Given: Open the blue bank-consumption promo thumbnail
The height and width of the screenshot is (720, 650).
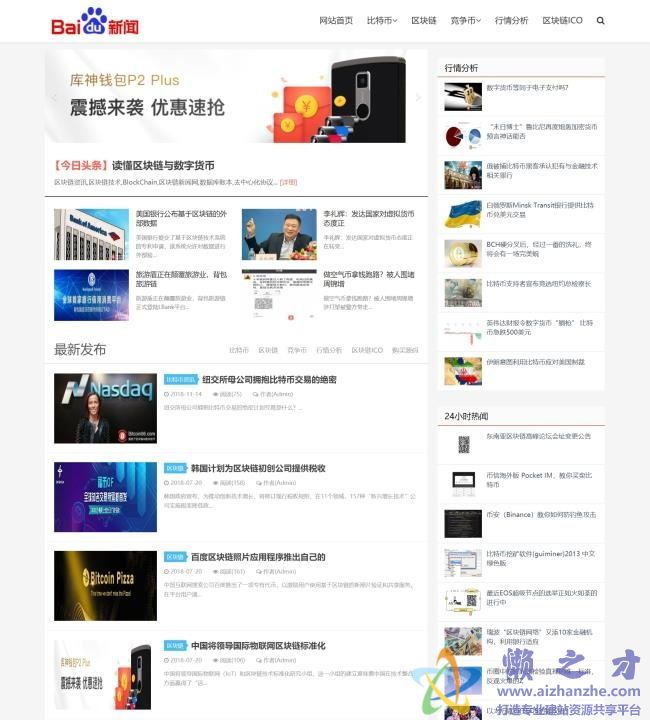Looking at the screenshot, I should [x=91, y=295].
